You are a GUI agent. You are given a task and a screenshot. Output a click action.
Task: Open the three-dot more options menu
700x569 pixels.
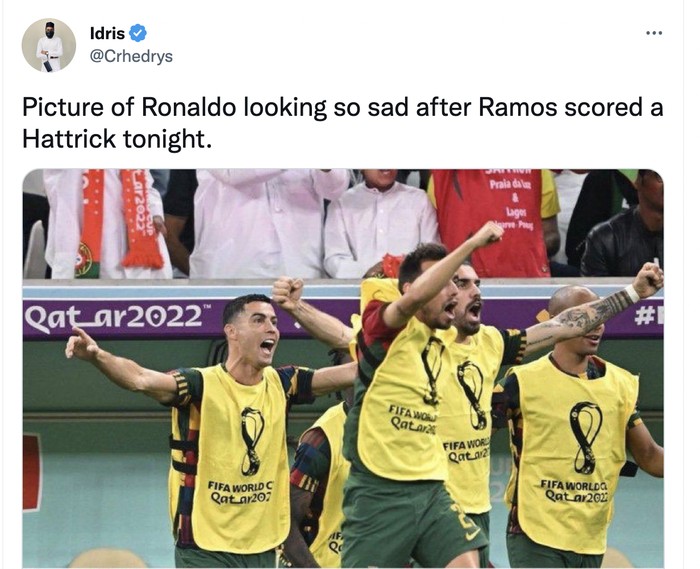654,33
